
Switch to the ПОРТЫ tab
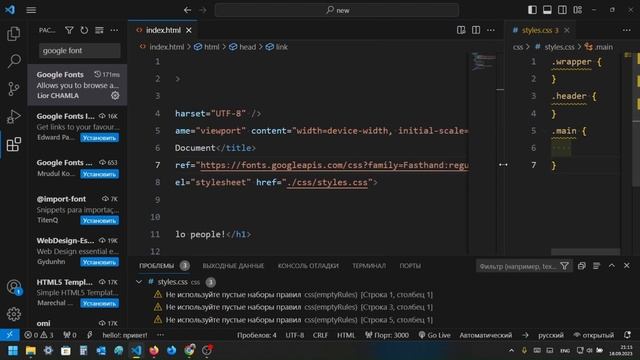tap(410, 266)
